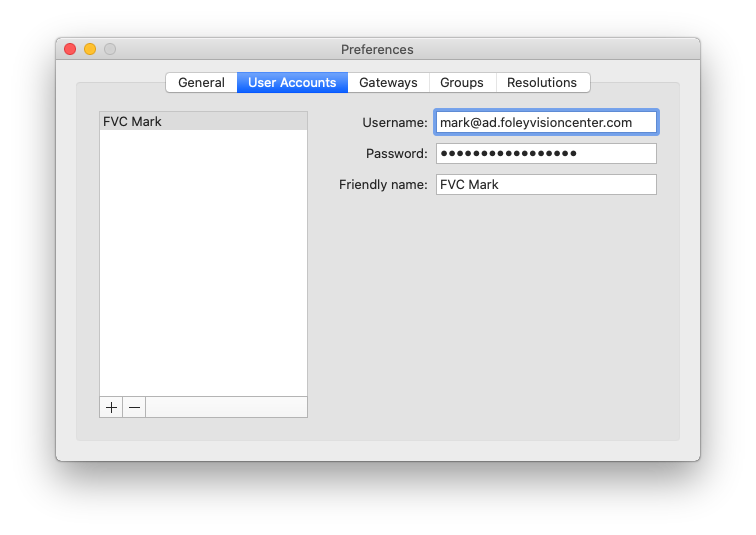Show the Resolutions tab
This screenshot has height=535, width=756.
coord(542,83)
